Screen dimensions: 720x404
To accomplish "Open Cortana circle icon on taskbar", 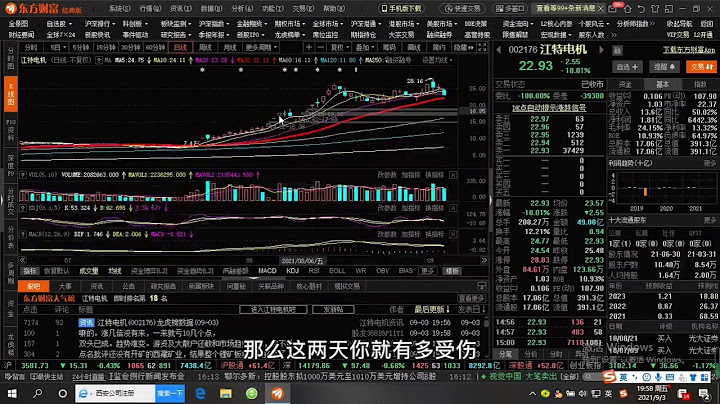I will (x=62, y=393).
